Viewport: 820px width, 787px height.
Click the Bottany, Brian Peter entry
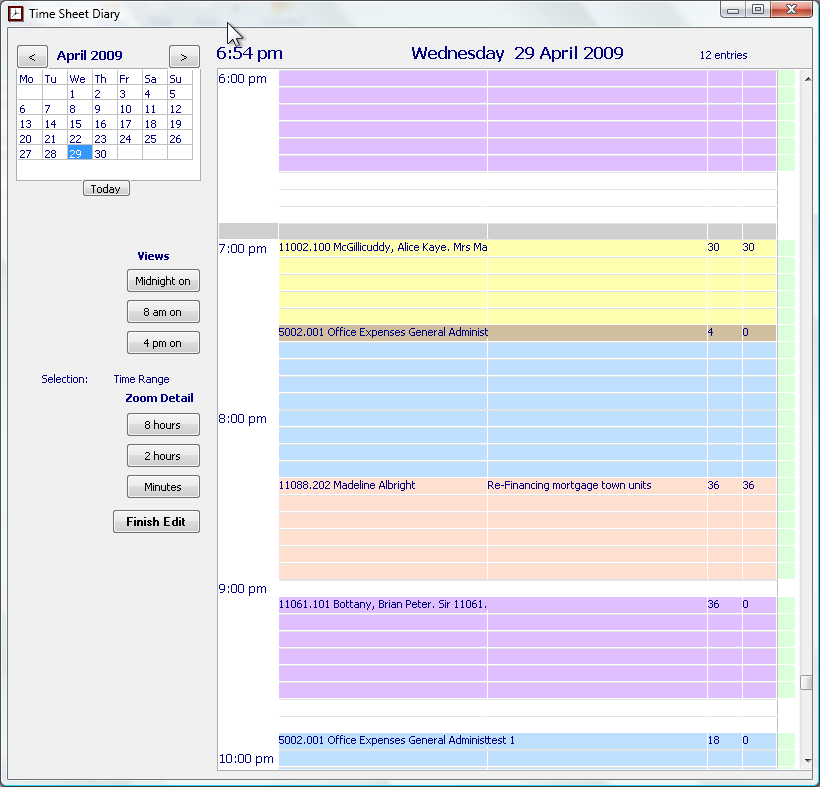tap(383, 604)
